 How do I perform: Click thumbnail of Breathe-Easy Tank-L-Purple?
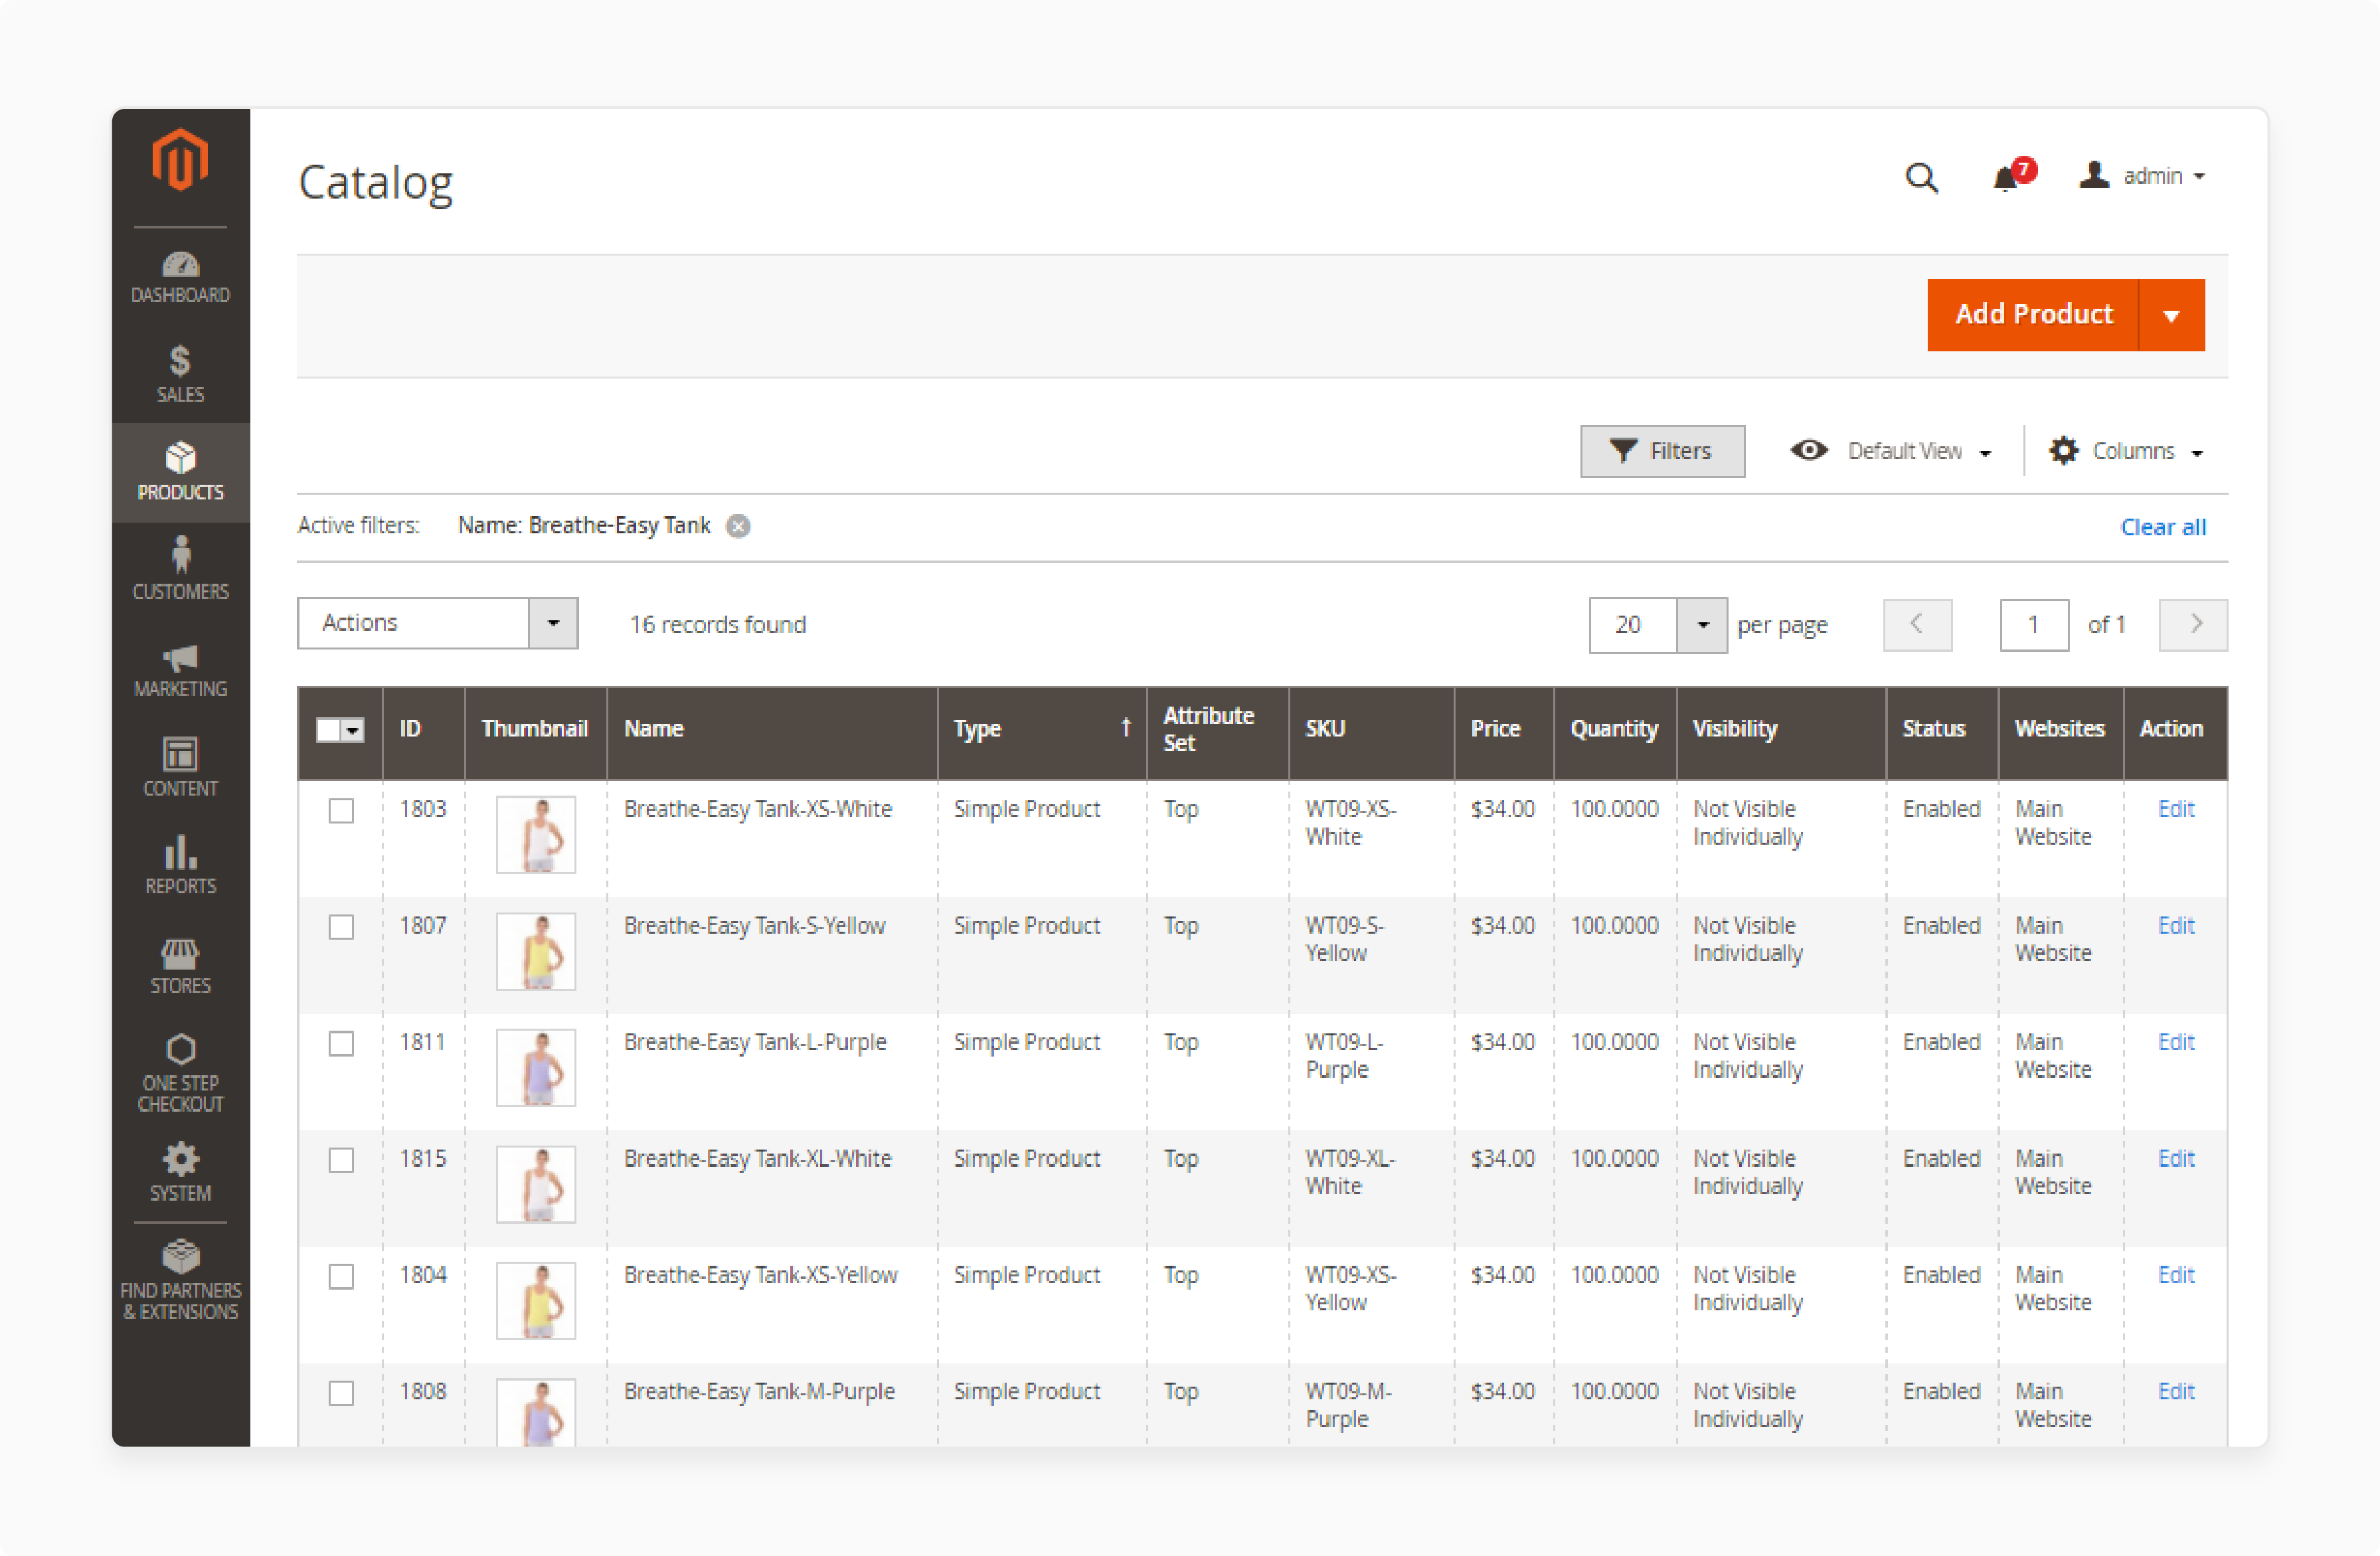click(536, 1068)
